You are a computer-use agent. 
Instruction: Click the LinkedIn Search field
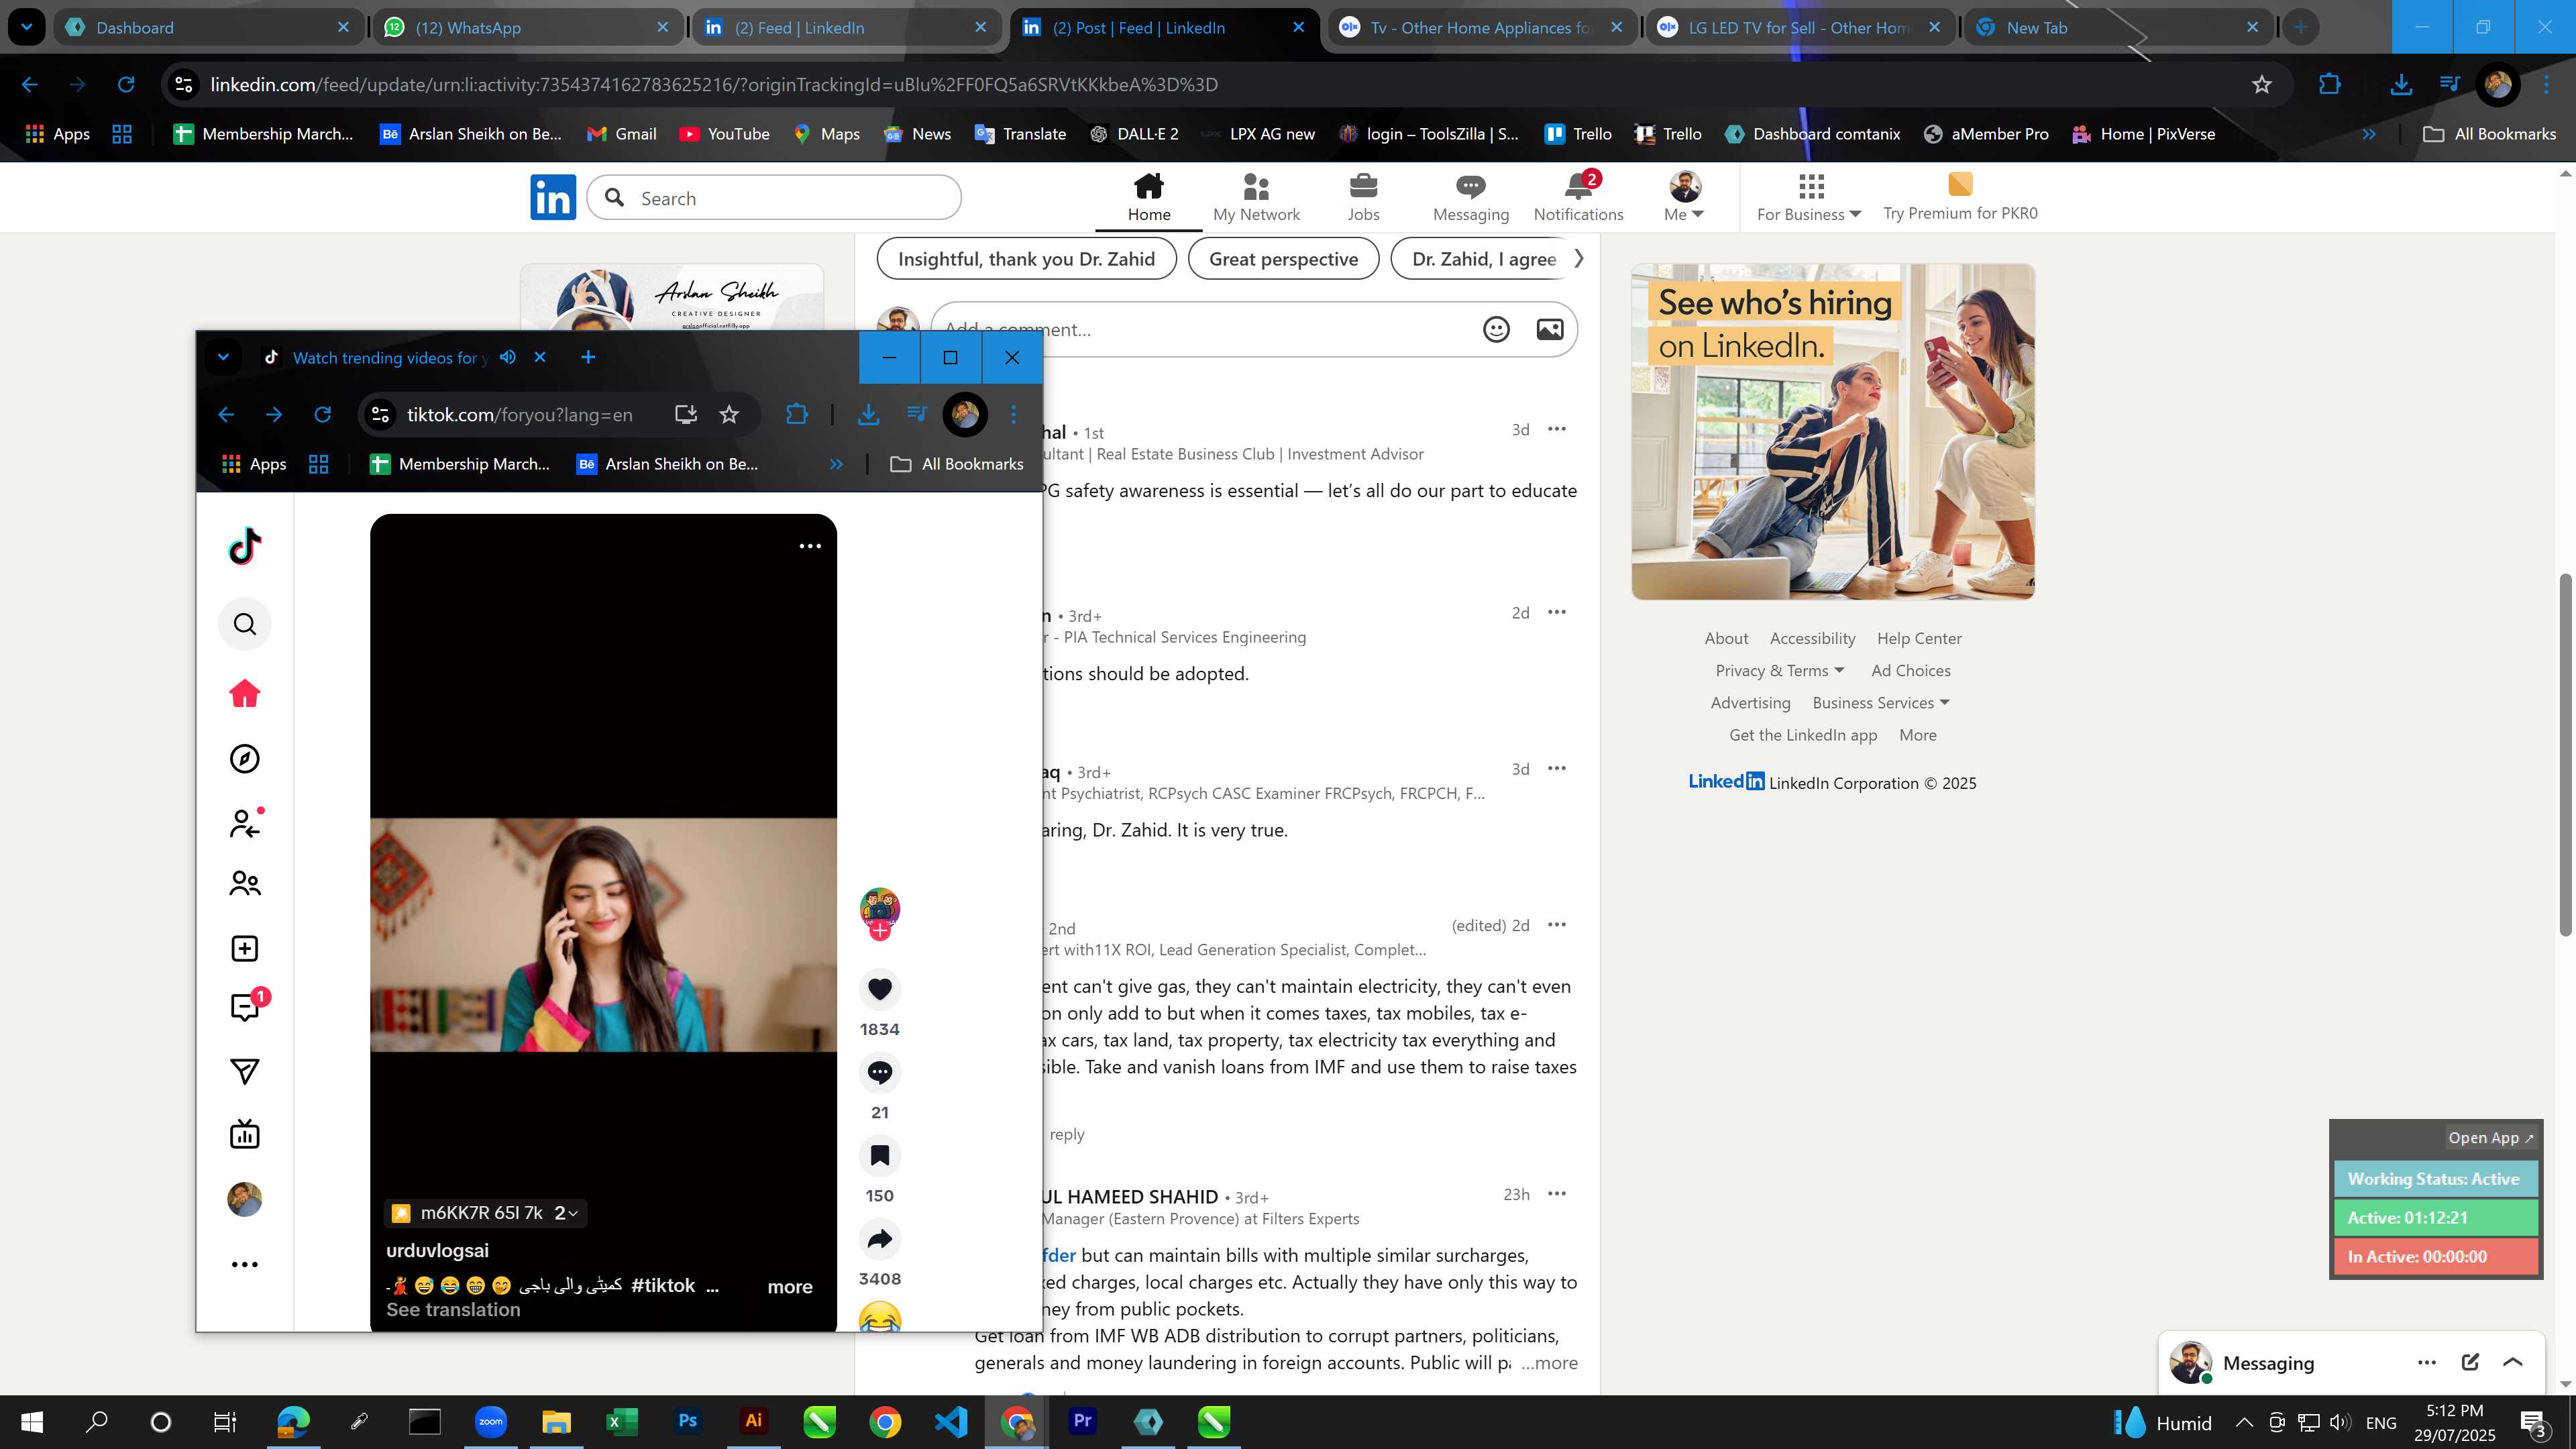[774, 198]
